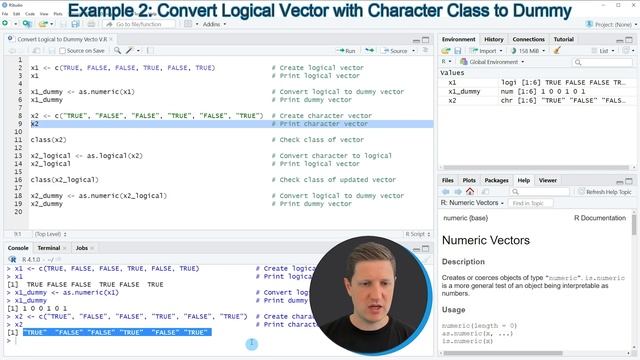This screenshot has width=640, height=360.
Task: Switch to the Tutorial tab
Action: (564, 39)
